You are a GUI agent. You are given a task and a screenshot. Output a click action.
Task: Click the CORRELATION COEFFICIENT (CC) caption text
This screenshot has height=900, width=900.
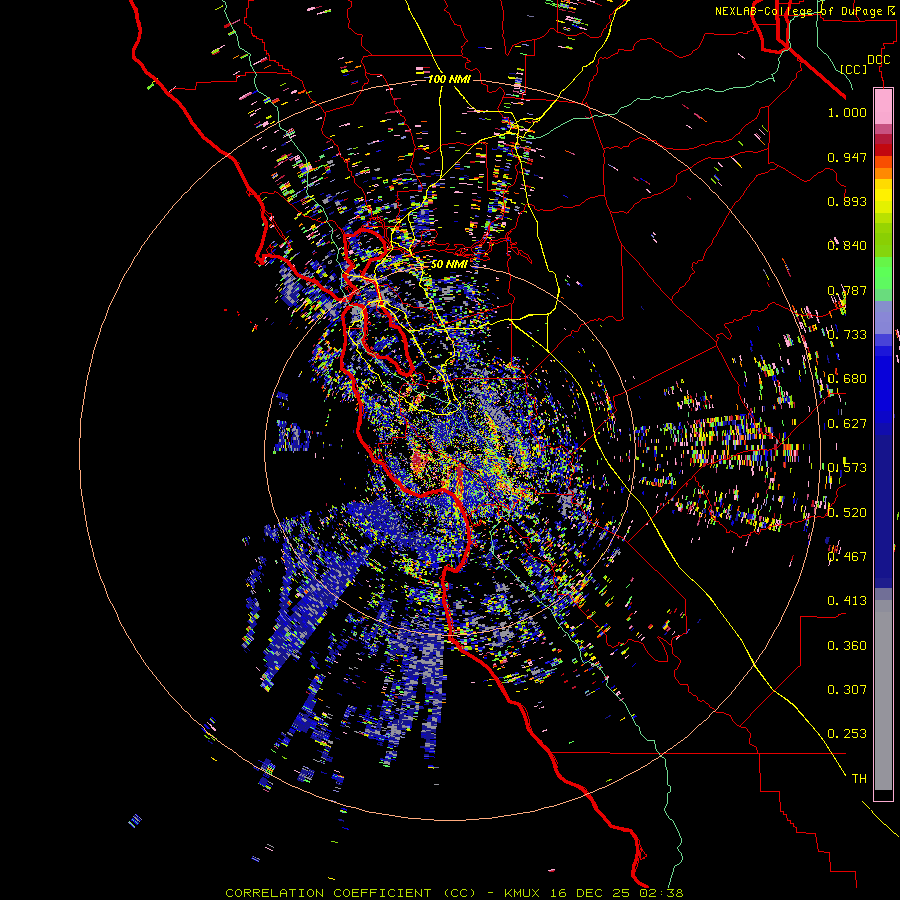(350, 893)
